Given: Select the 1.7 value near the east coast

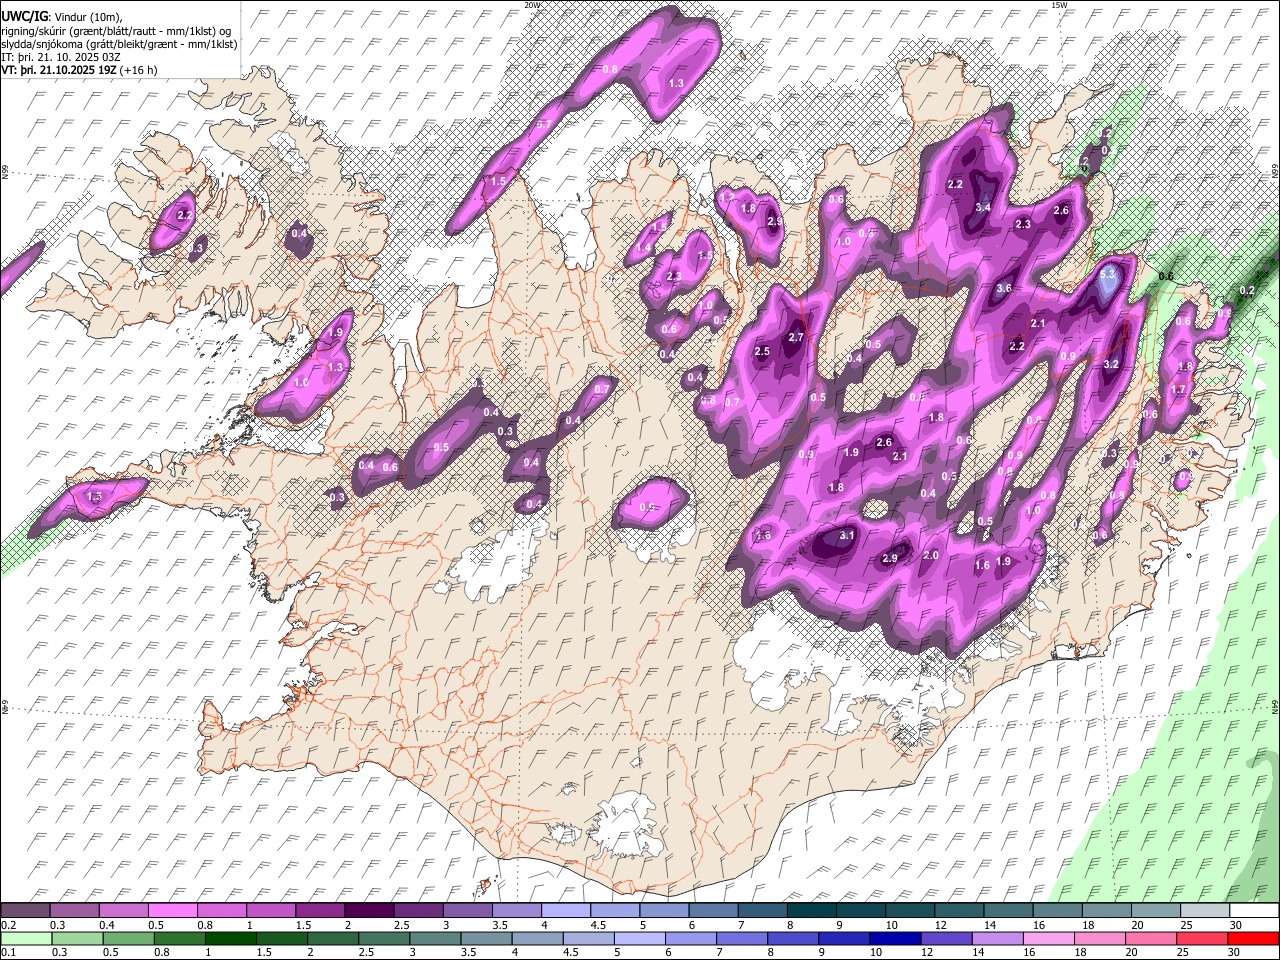Looking at the screenshot, I should [1178, 390].
